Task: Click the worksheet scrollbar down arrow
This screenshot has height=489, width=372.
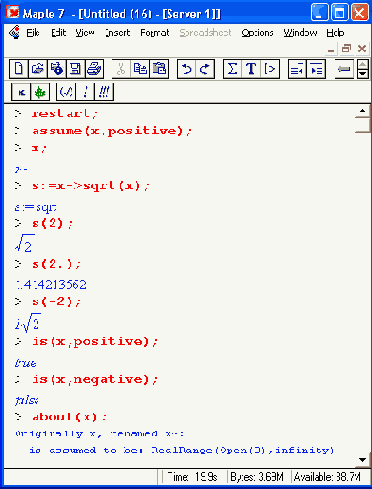Action: [x=363, y=460]
